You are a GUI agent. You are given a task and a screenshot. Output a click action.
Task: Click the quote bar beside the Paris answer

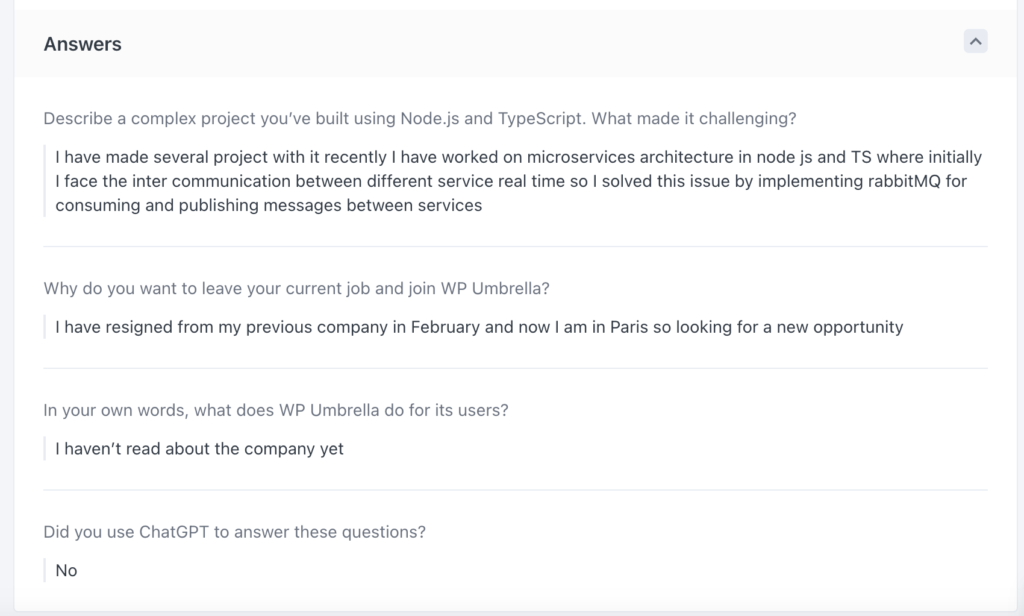tap(44, 327)
